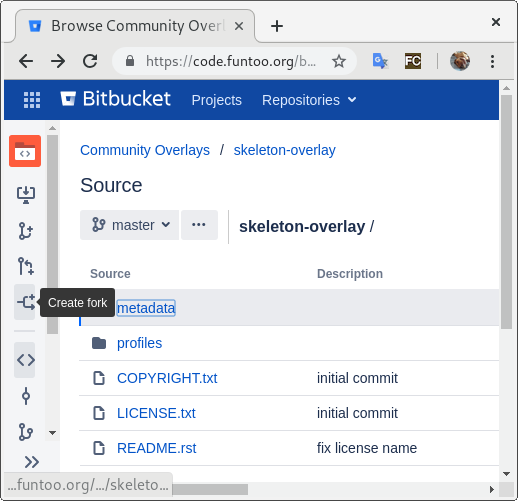Open a new browser tab
This screenshot has width=518, height=501.
point(277,26)
